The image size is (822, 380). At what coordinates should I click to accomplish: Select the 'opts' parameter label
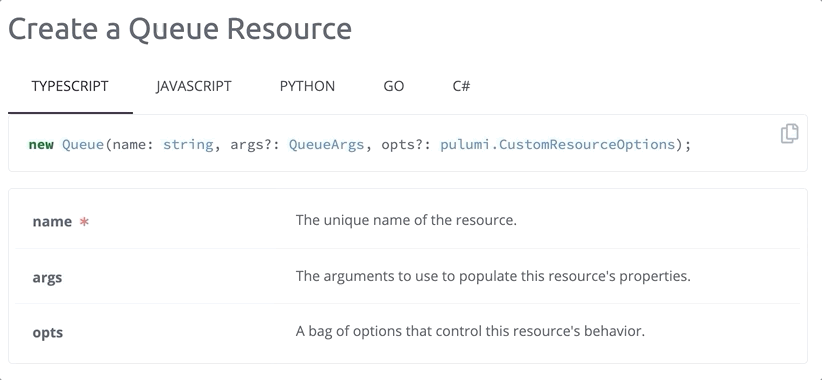click(48, 333)
